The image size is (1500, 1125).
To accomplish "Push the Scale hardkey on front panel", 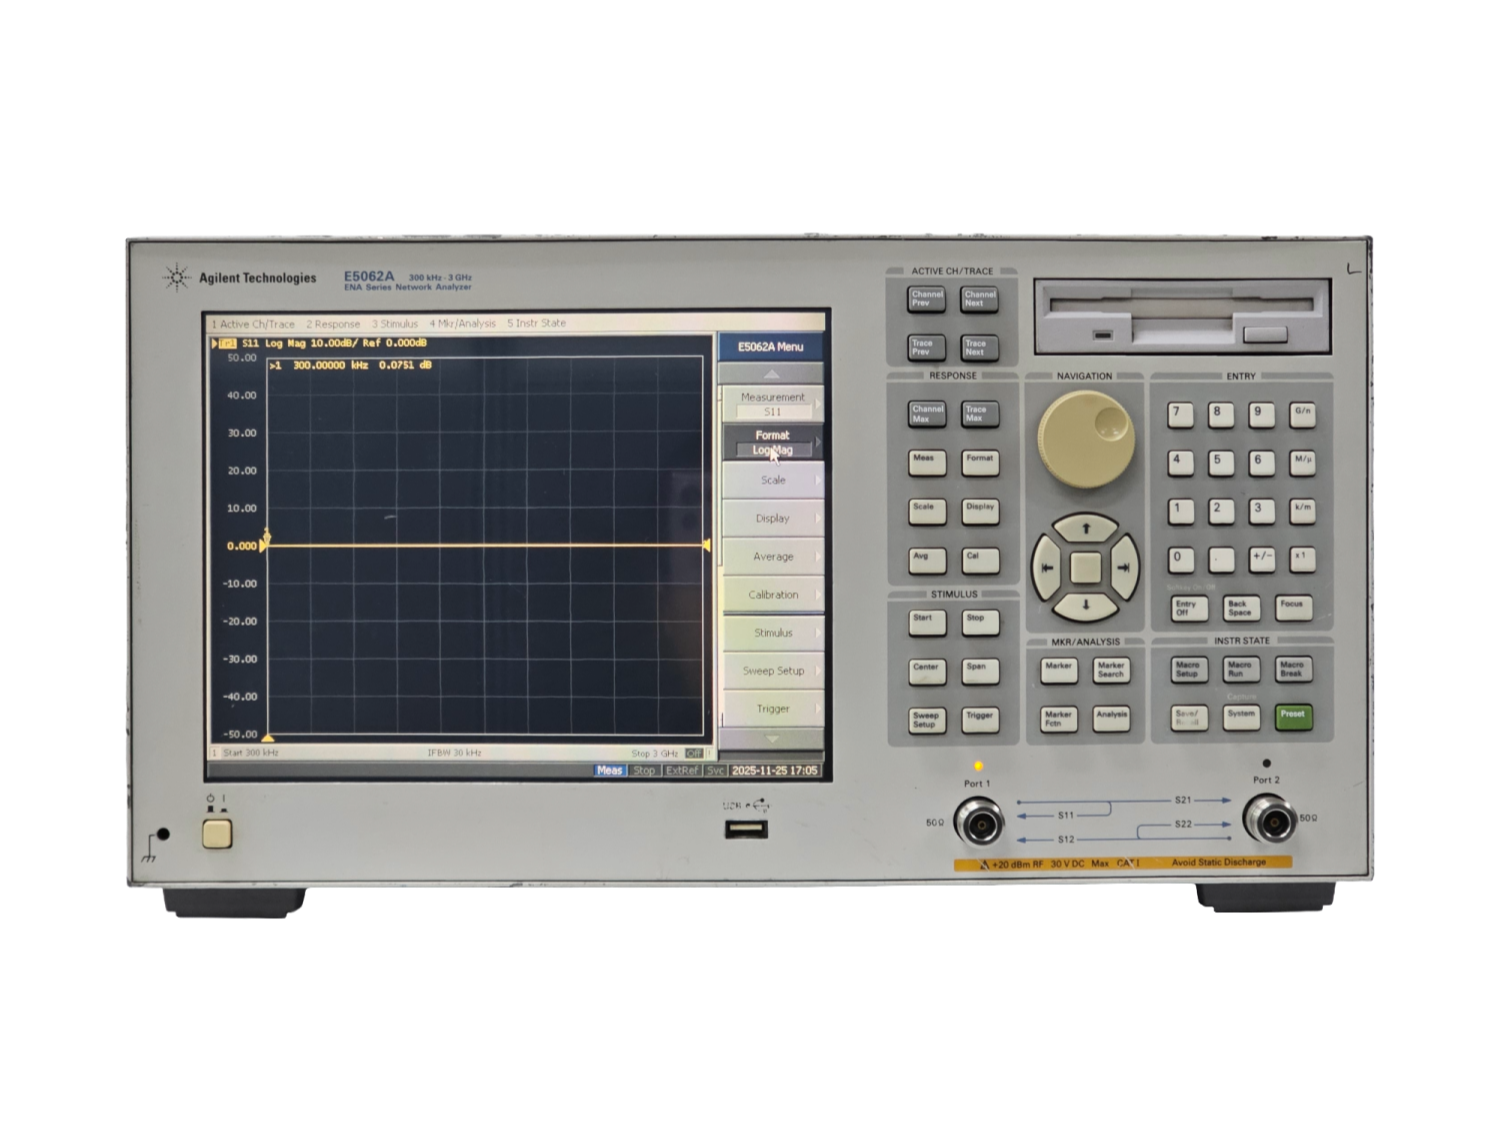I will point(927,510).
